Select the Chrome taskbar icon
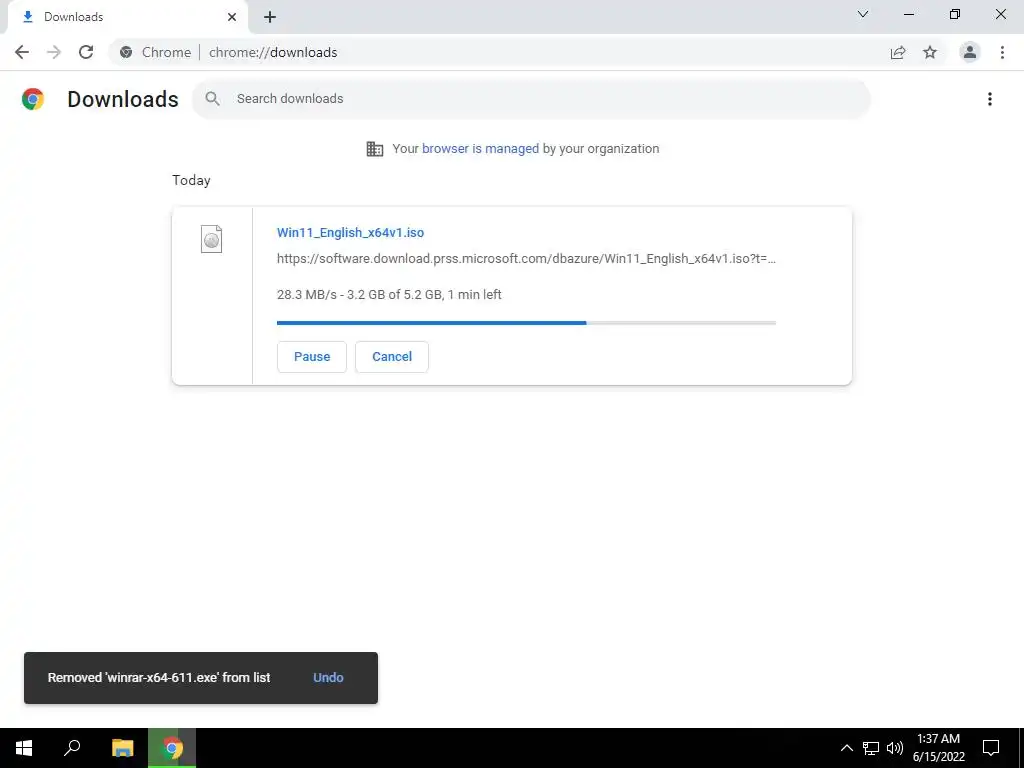 click(x=172, y=748)
